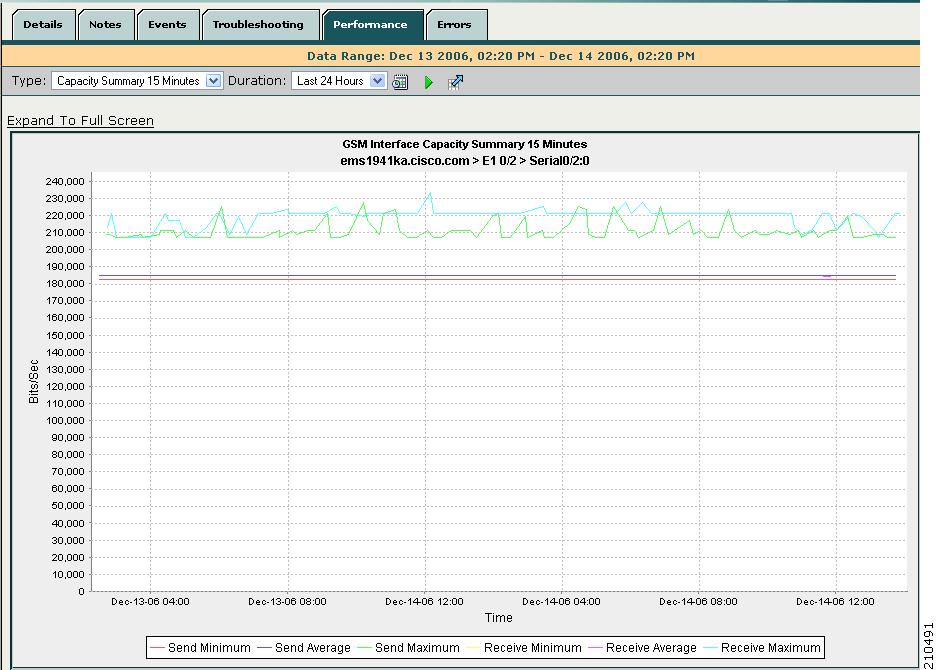Open the custom date range calendar icon
Image resolution: width=936 pixels, height=670 pixels.
pyautogui.click(x=400, y=82)
